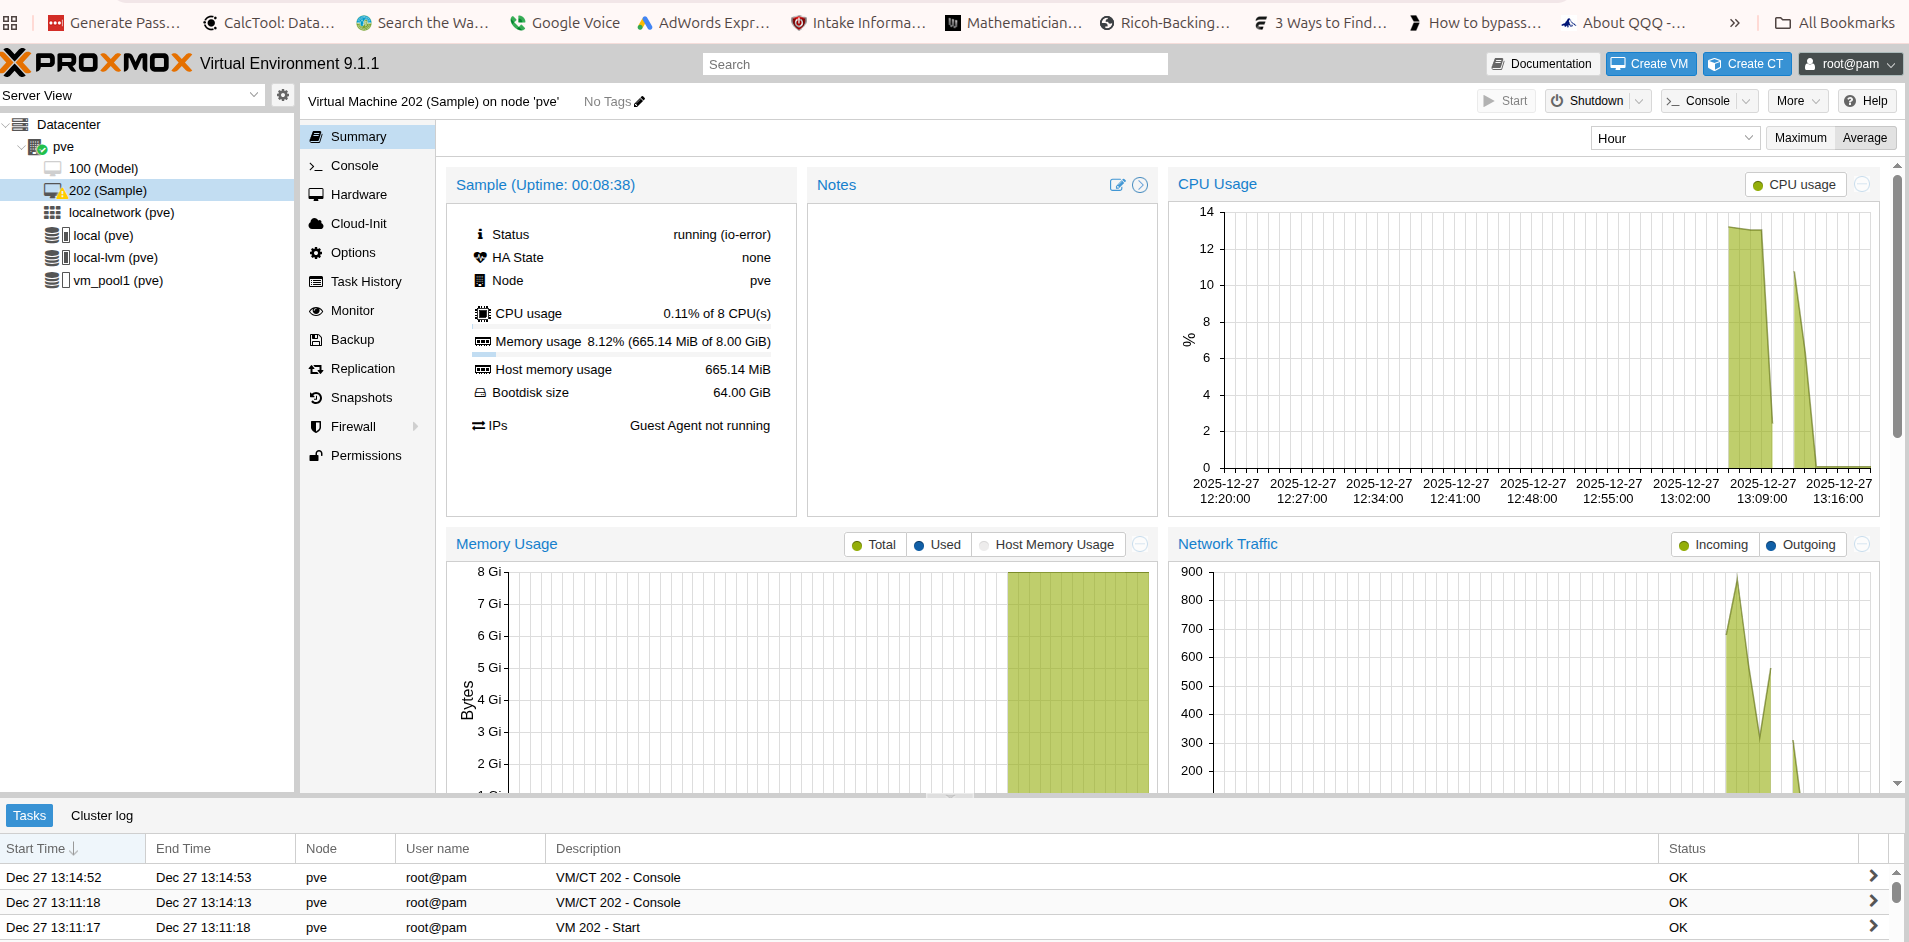The image size is (1909, 942).
Task: Open the Shutdown split-button arrow
Action: tap(1640, 101)
